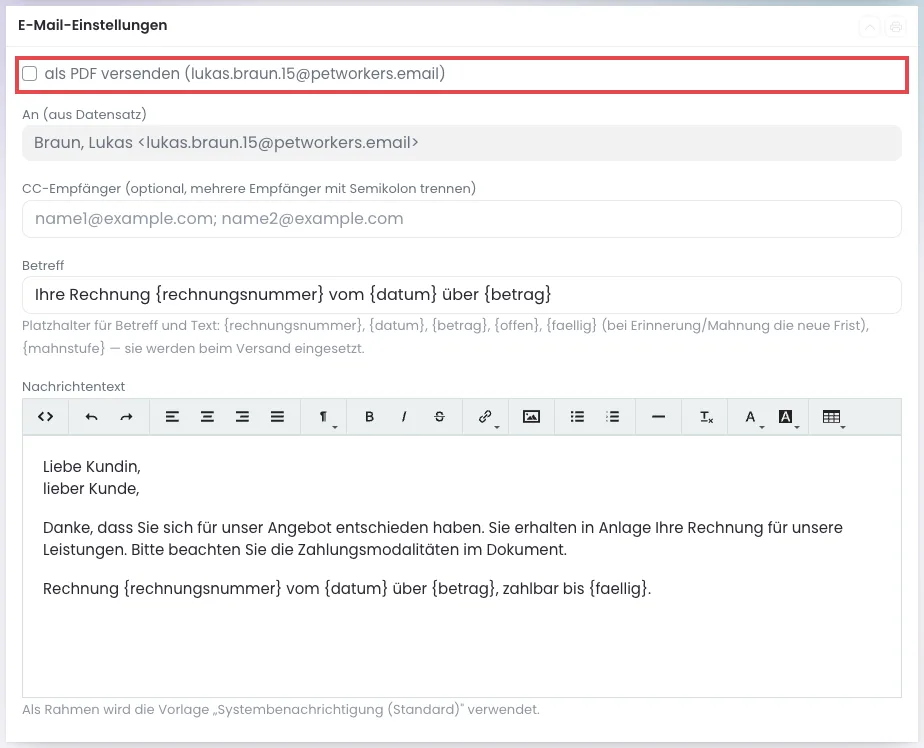Screen dimensions: 924x748
Task: Enable 'als PDF versenden' checkbox
Action: point(29,74)
